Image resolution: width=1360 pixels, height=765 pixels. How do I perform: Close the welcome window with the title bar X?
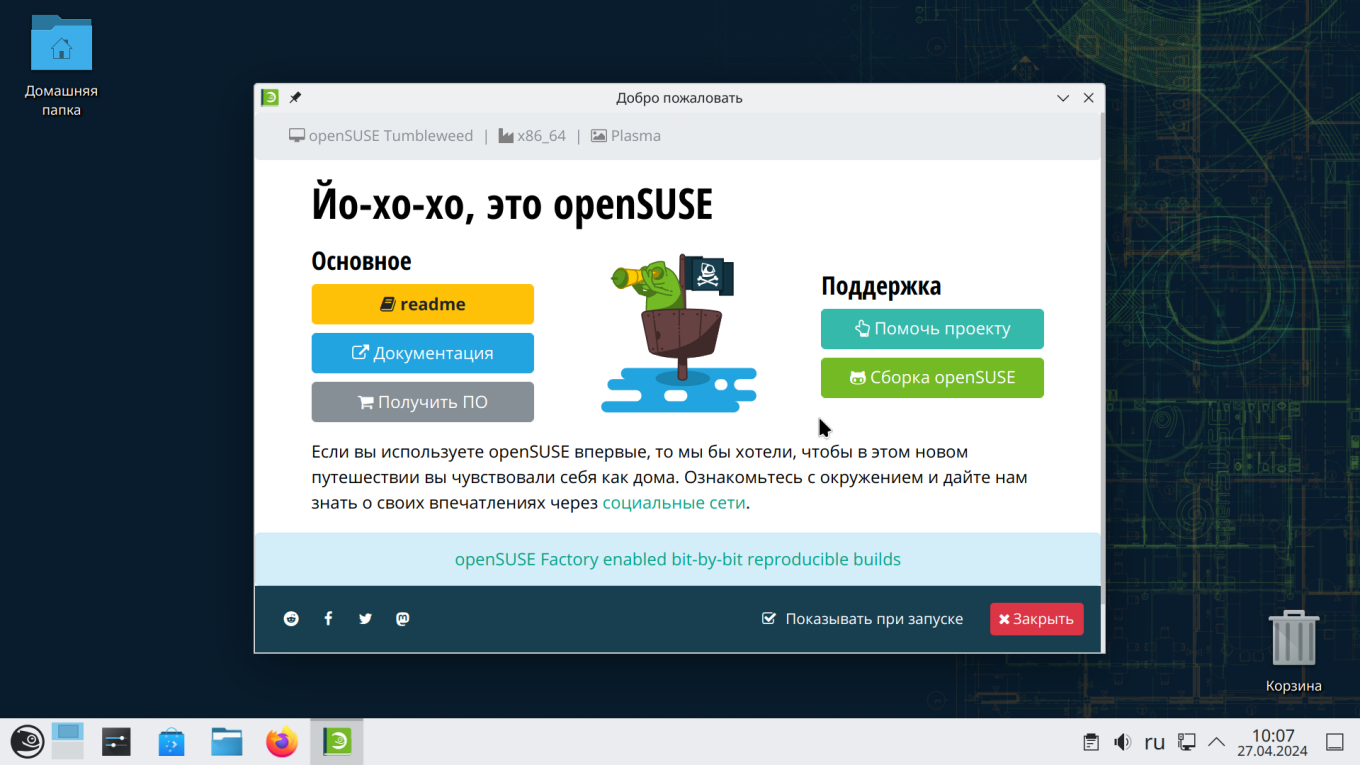[1089, 98]
